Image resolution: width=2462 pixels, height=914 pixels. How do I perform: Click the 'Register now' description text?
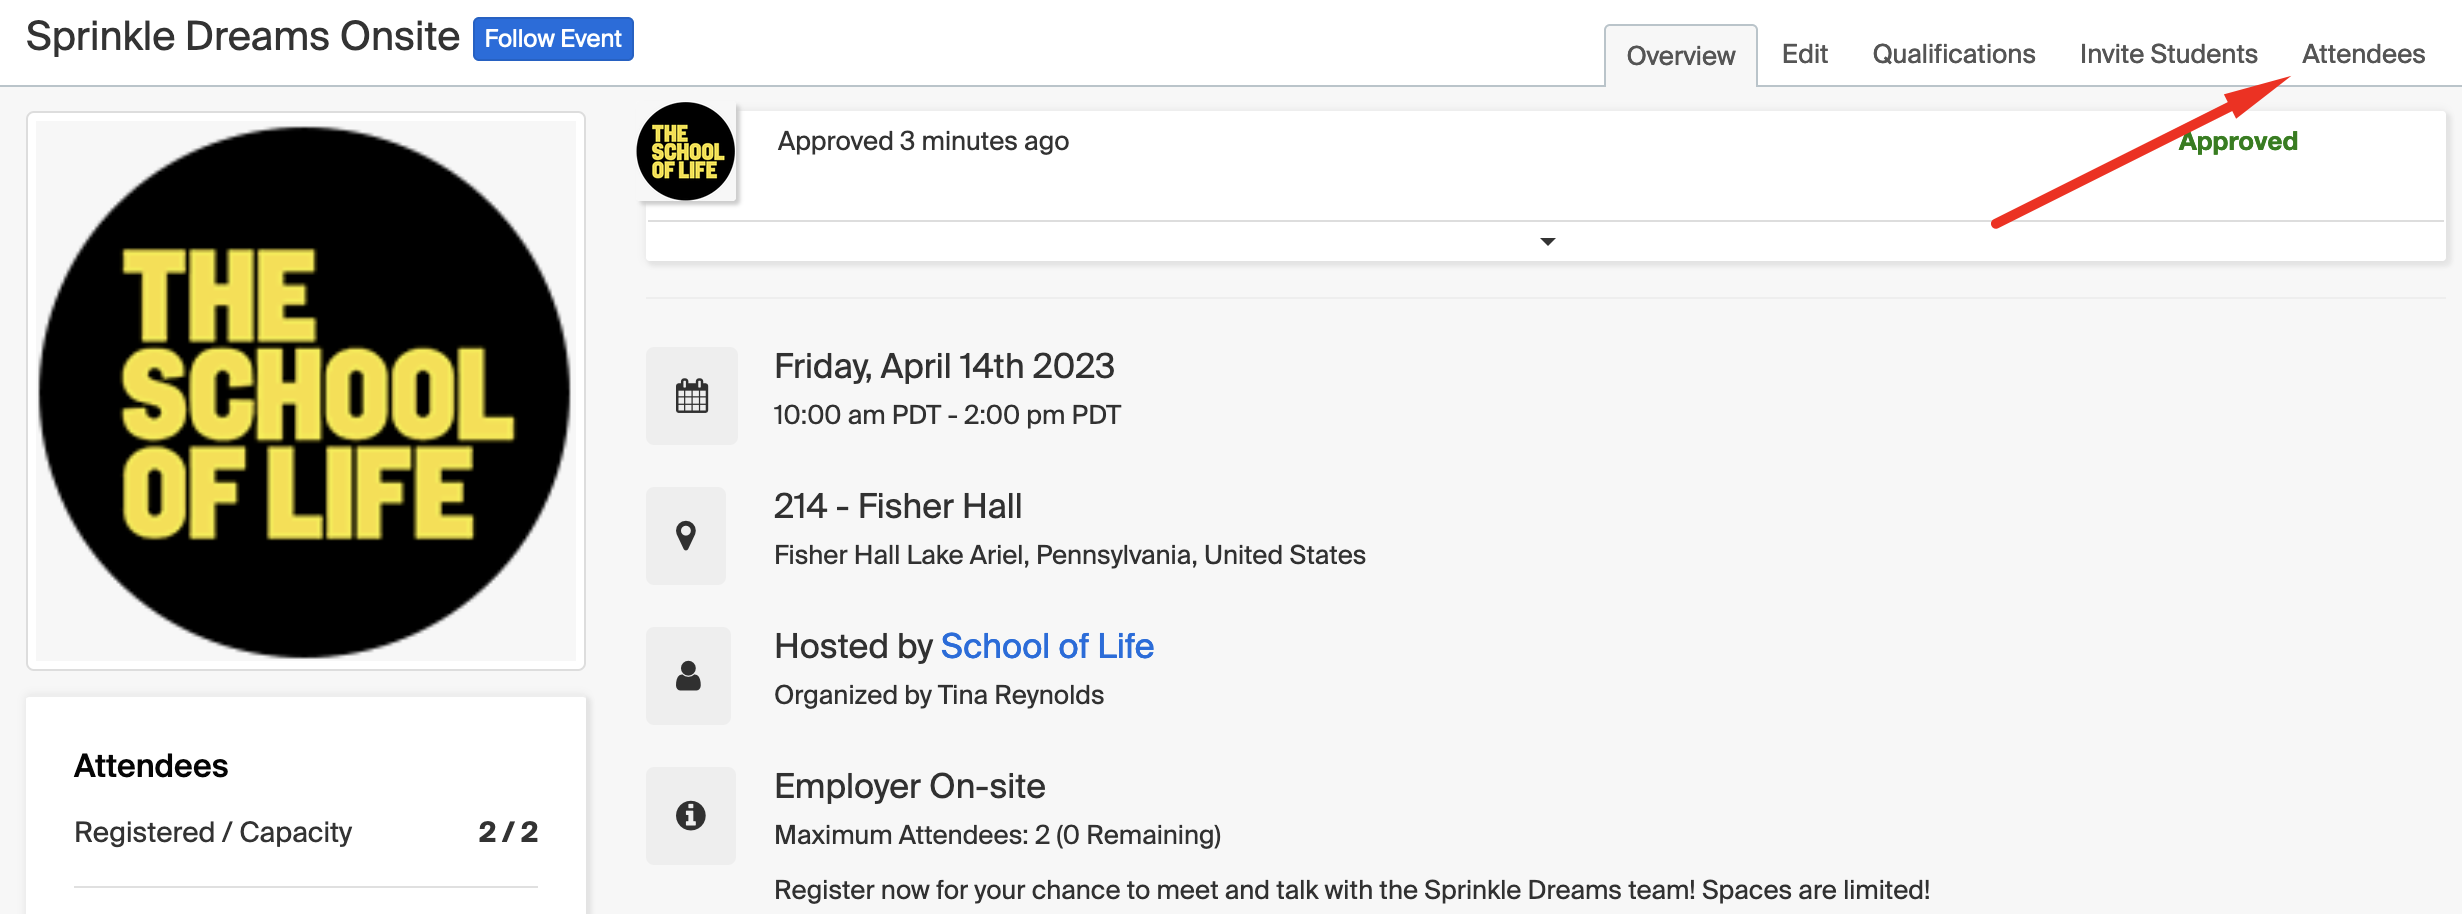1352,890
